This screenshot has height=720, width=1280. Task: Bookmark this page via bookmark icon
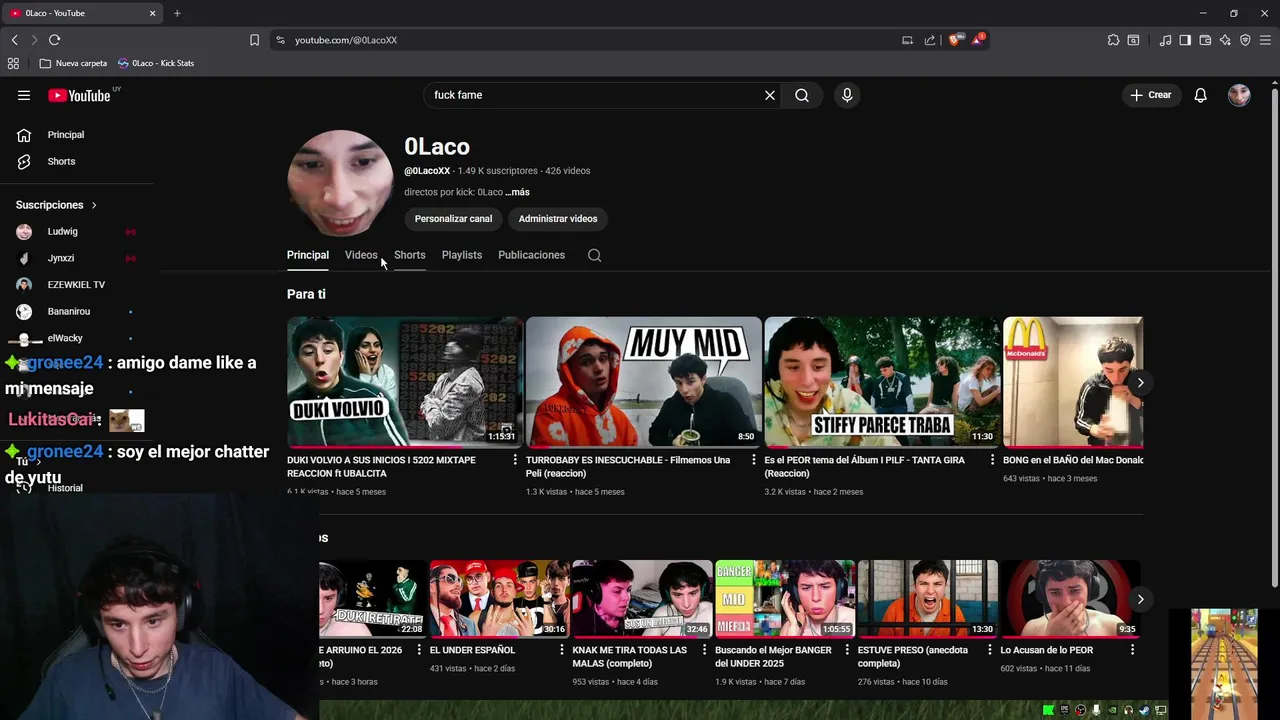tap(254, 40)
